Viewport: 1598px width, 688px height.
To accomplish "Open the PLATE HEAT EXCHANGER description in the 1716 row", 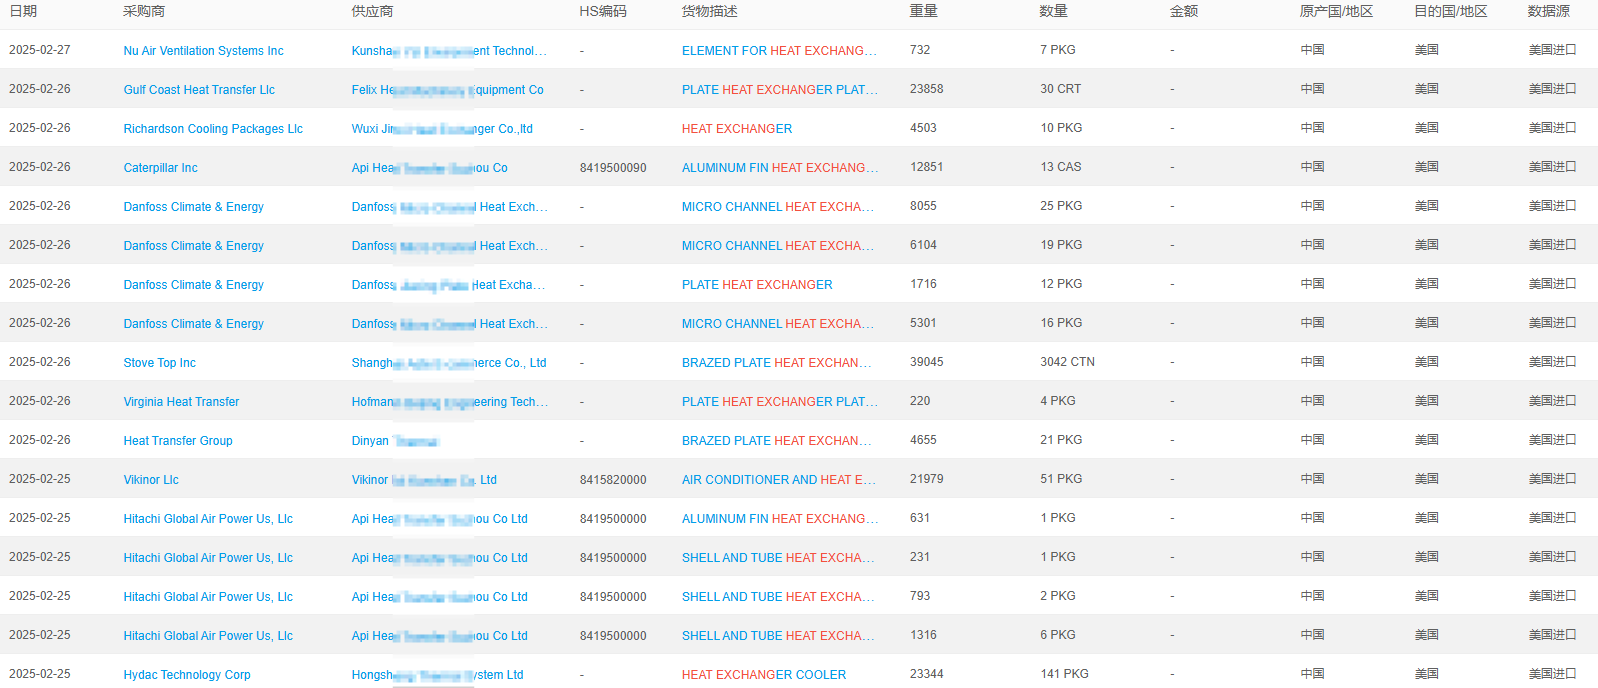I will 757,285.
